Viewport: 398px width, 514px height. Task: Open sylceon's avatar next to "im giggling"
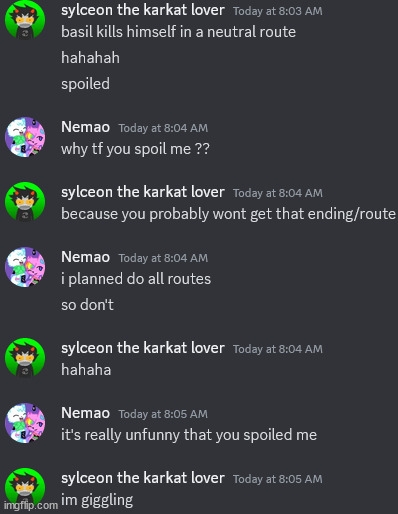pyautogui.click(x=25, y=488)
